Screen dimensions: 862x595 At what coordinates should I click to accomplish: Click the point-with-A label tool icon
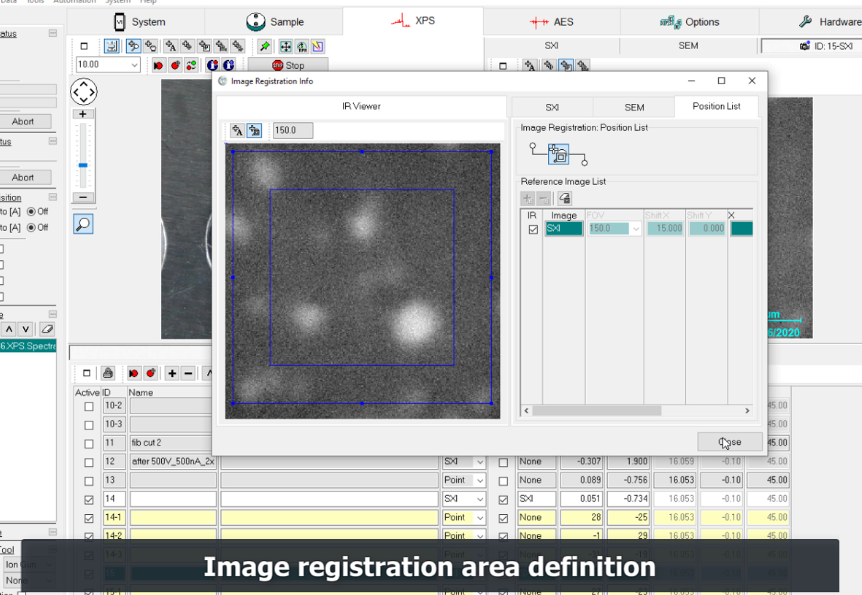pyautogui.click(x=171, y=46)
